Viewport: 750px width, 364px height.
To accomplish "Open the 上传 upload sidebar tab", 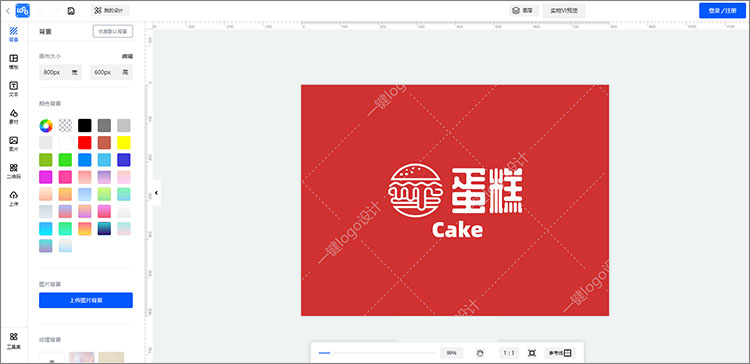I will tap(14, 198).
